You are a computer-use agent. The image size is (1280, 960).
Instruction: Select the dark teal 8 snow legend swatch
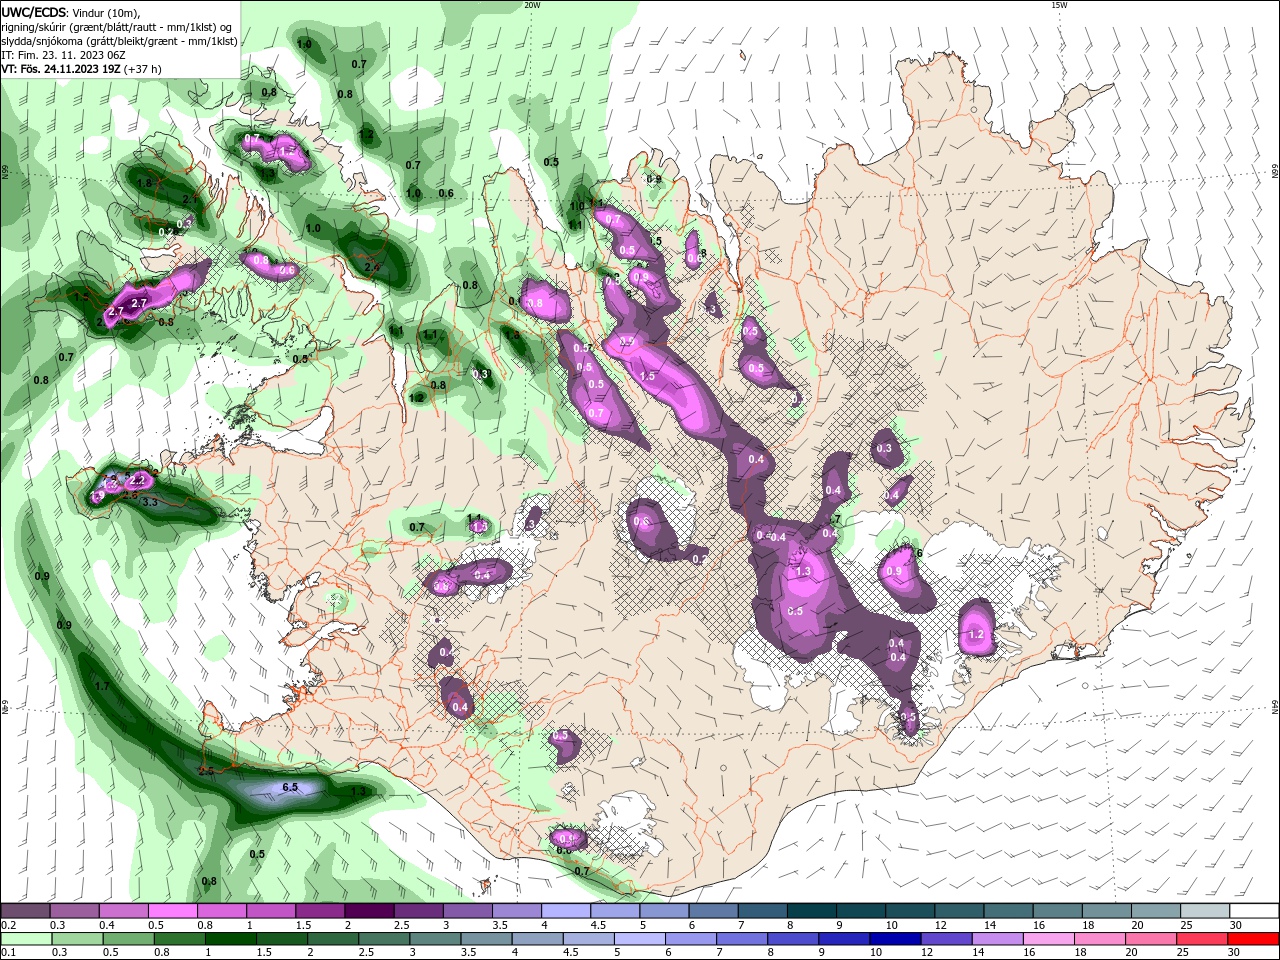pyautogui.click(x=812, y=911)
